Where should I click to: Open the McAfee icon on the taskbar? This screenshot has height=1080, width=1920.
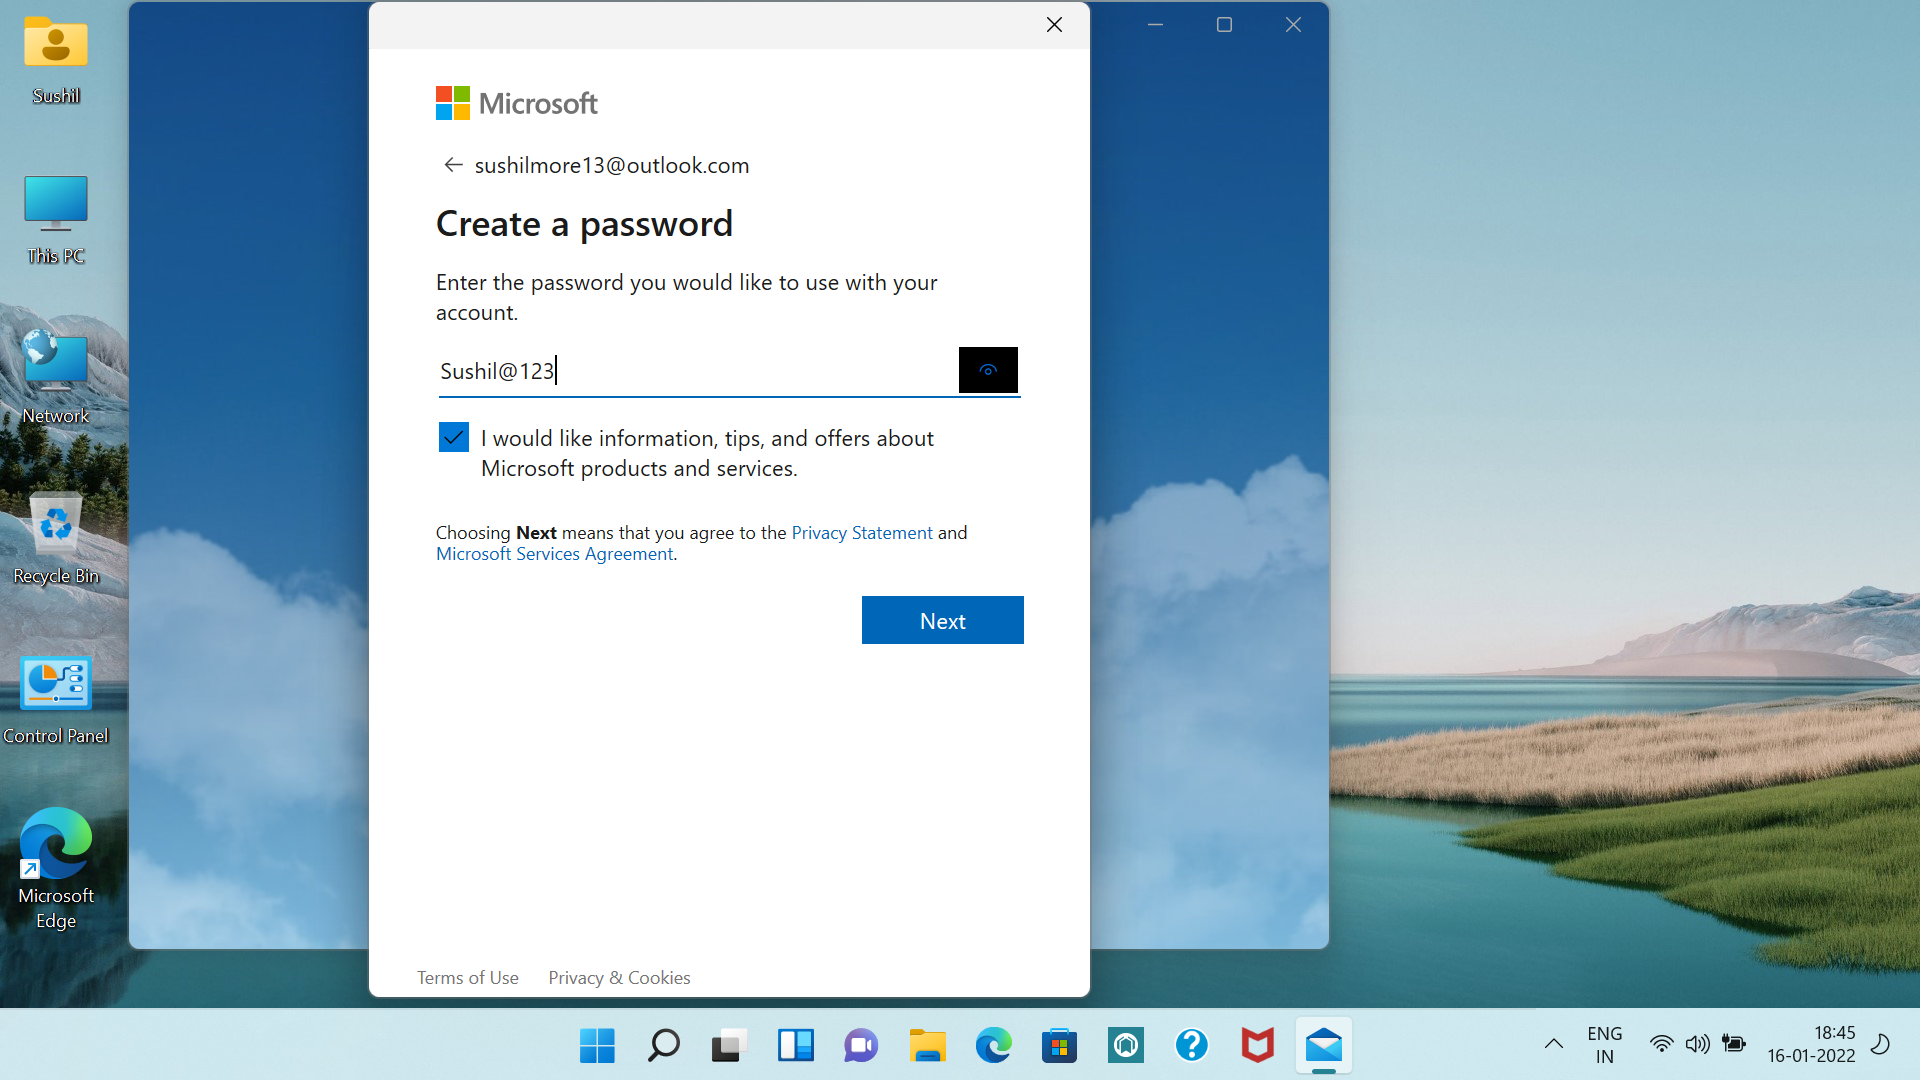click(x=1257, y=1046)
